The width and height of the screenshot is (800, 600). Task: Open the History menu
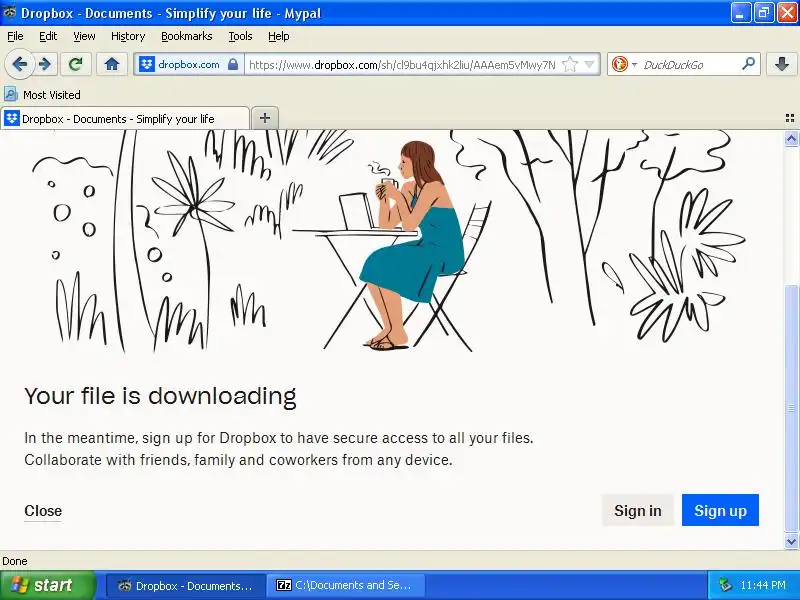pyautogui.click(x=128, y=36)
